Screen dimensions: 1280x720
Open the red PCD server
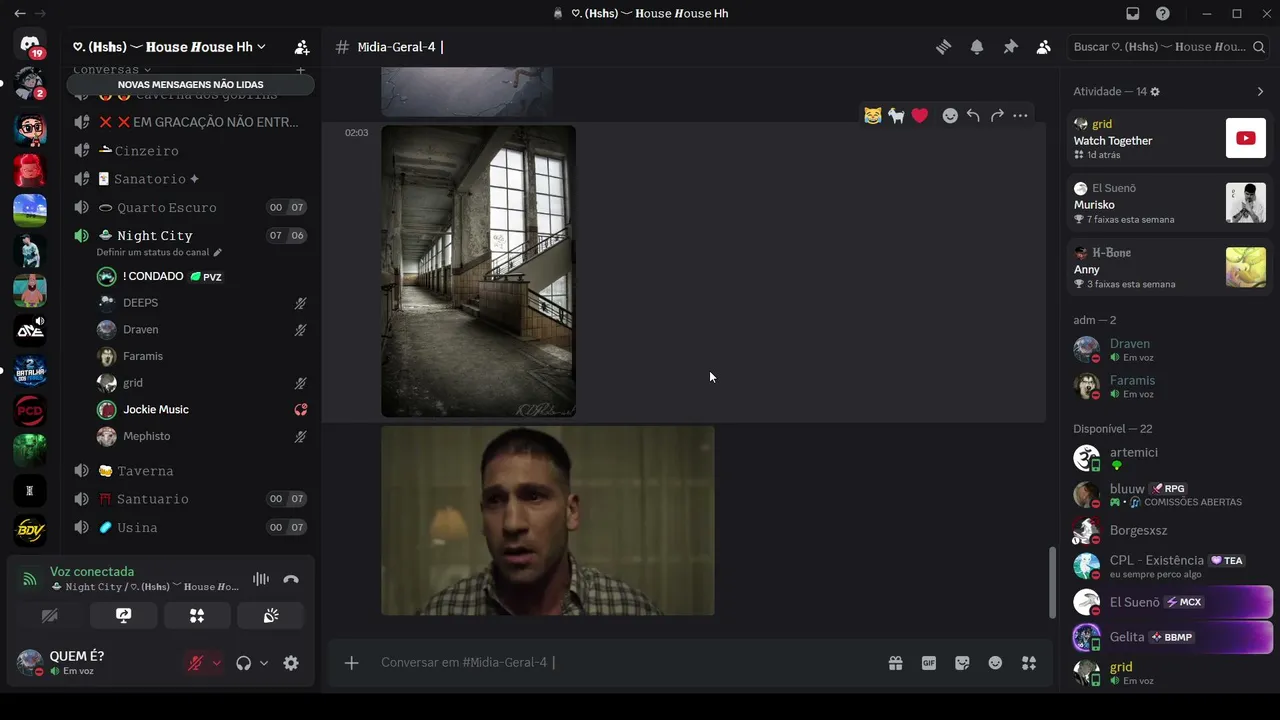[x=30, y=410]
